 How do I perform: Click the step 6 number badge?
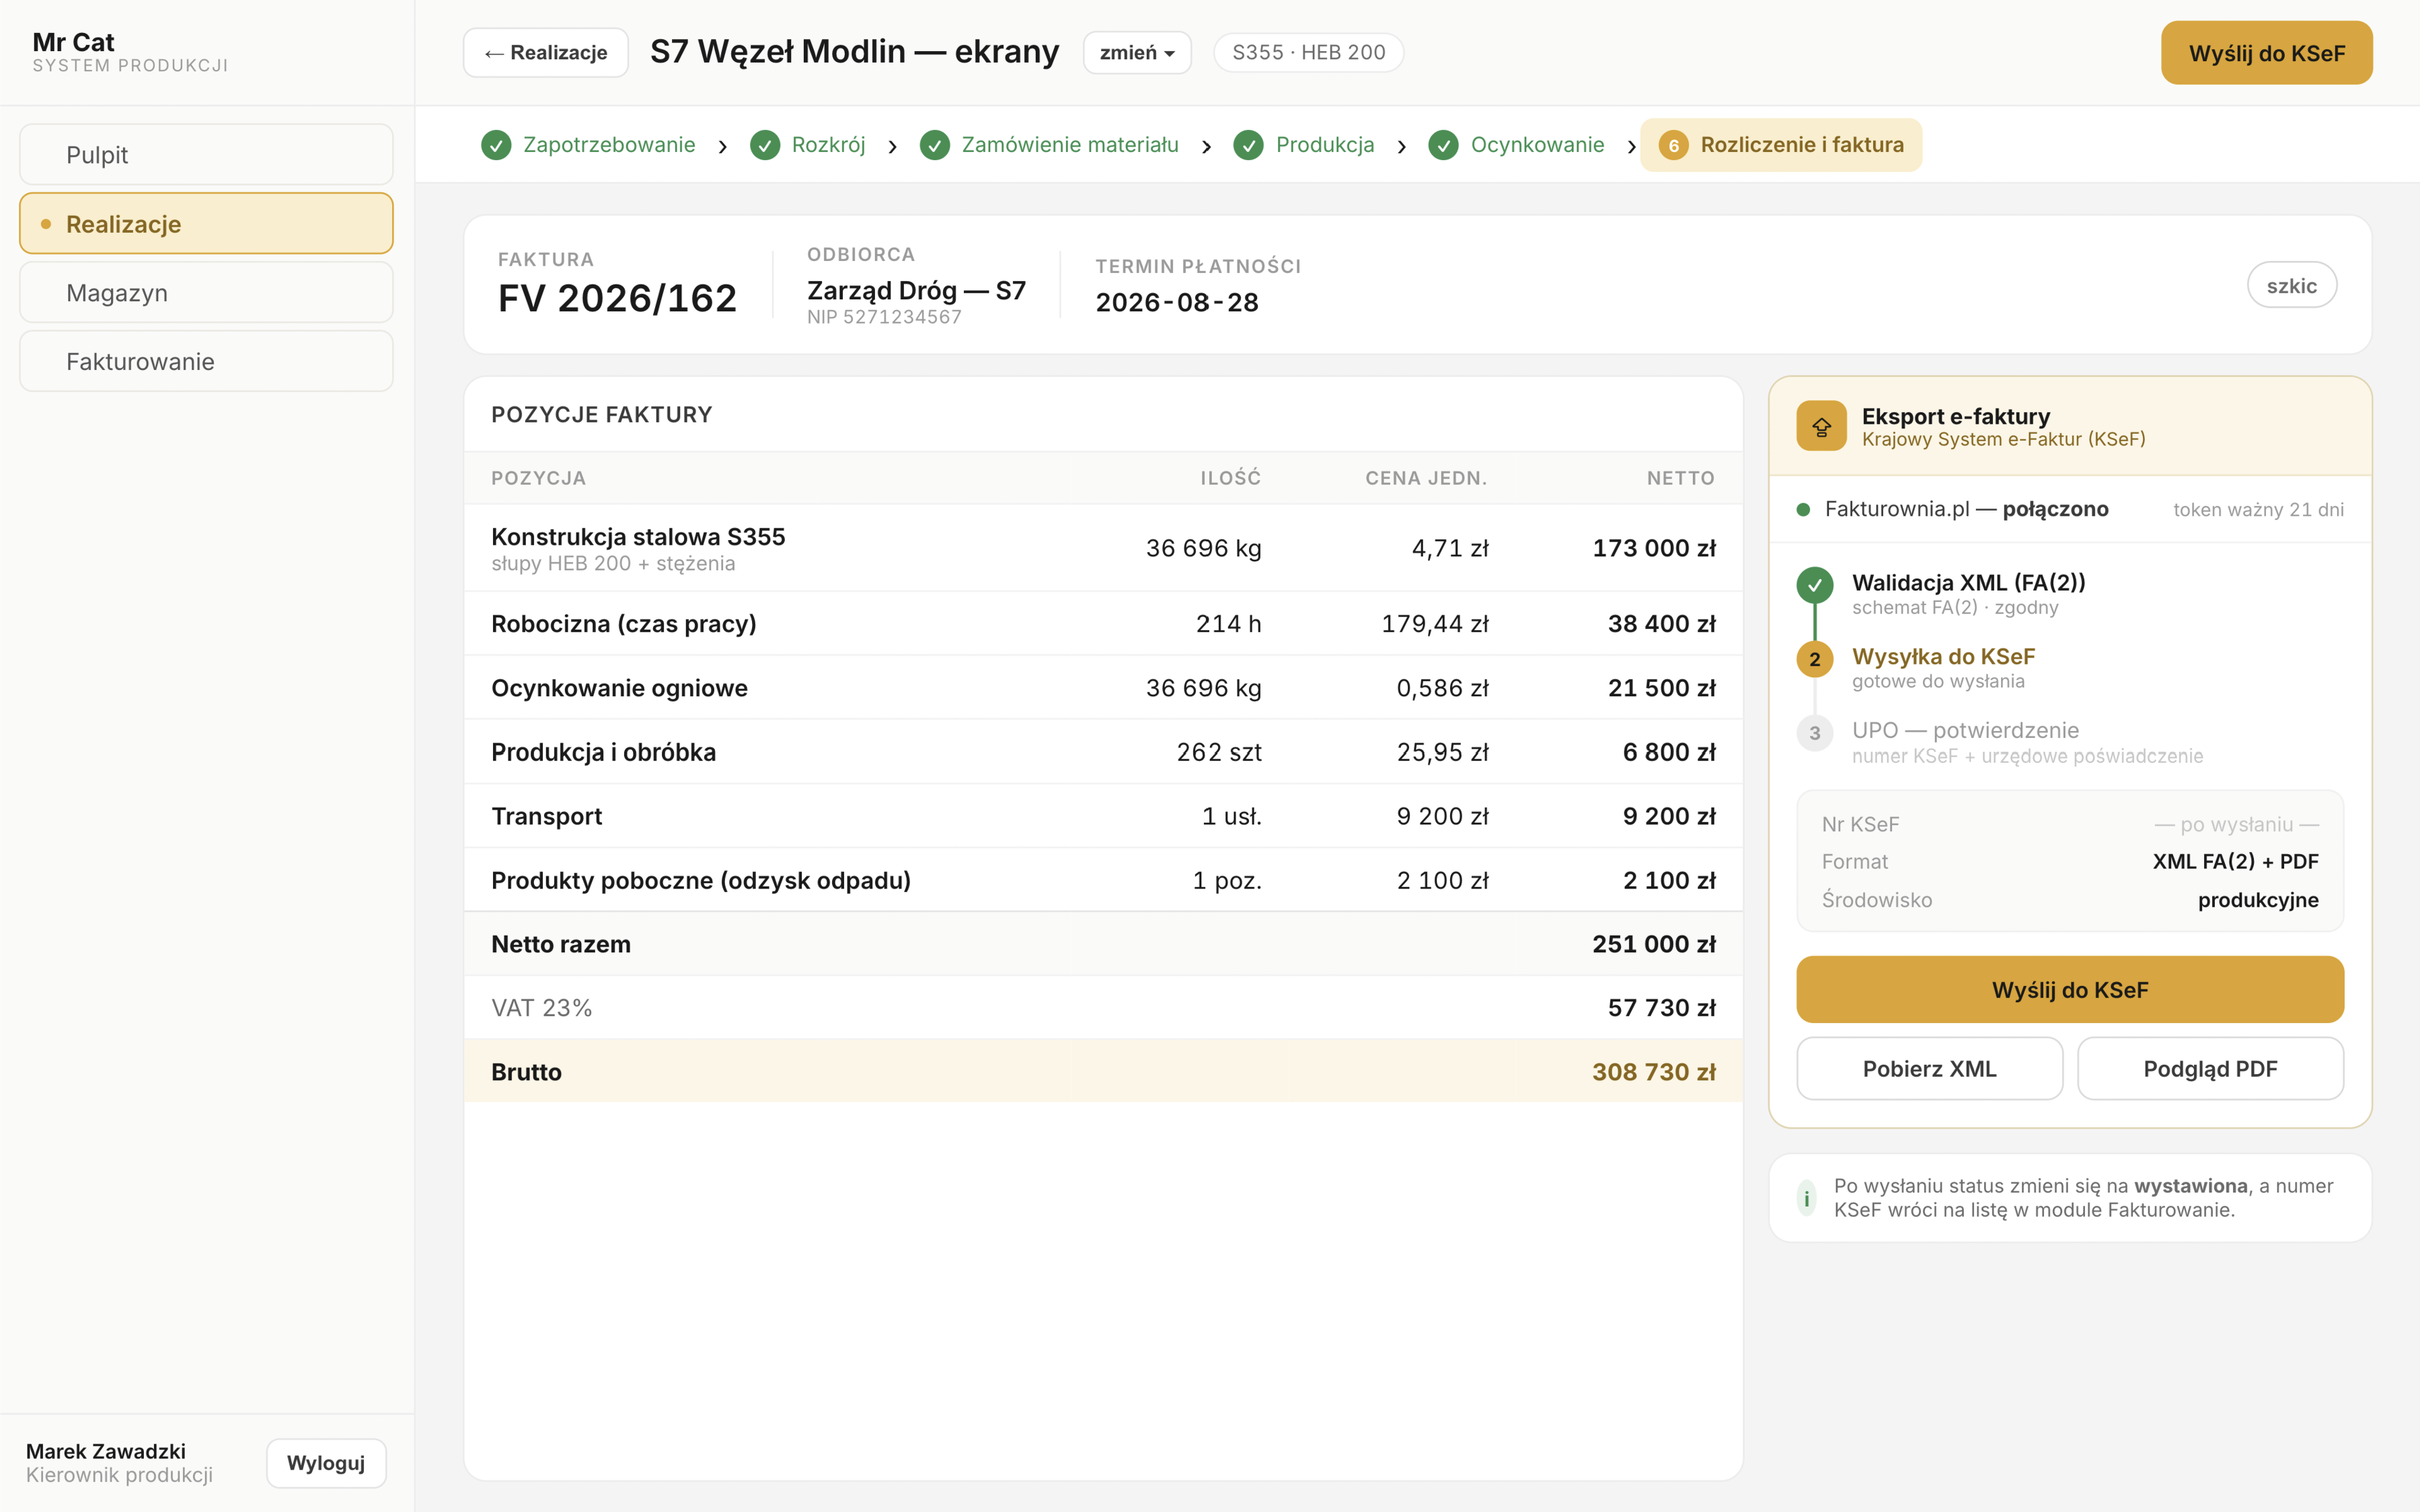[1674, 145]
